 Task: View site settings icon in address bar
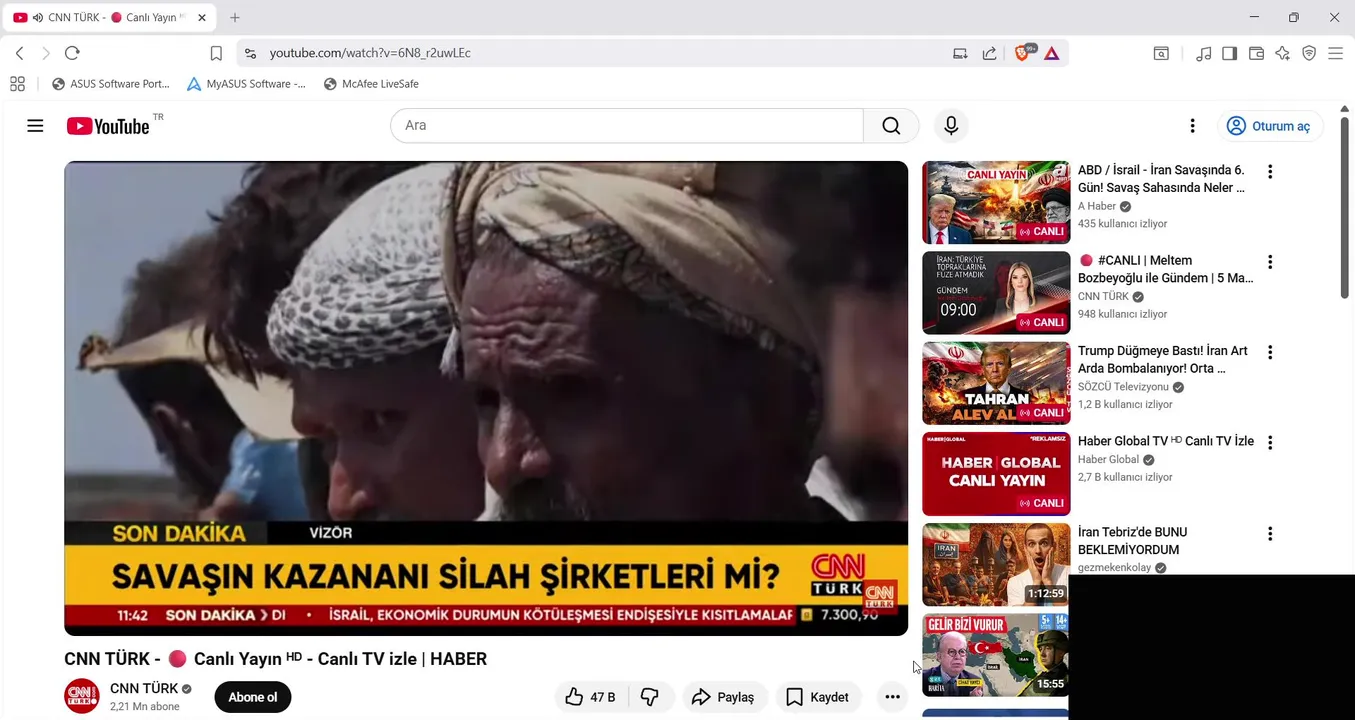pyautogui.click(x=250, y=53)
